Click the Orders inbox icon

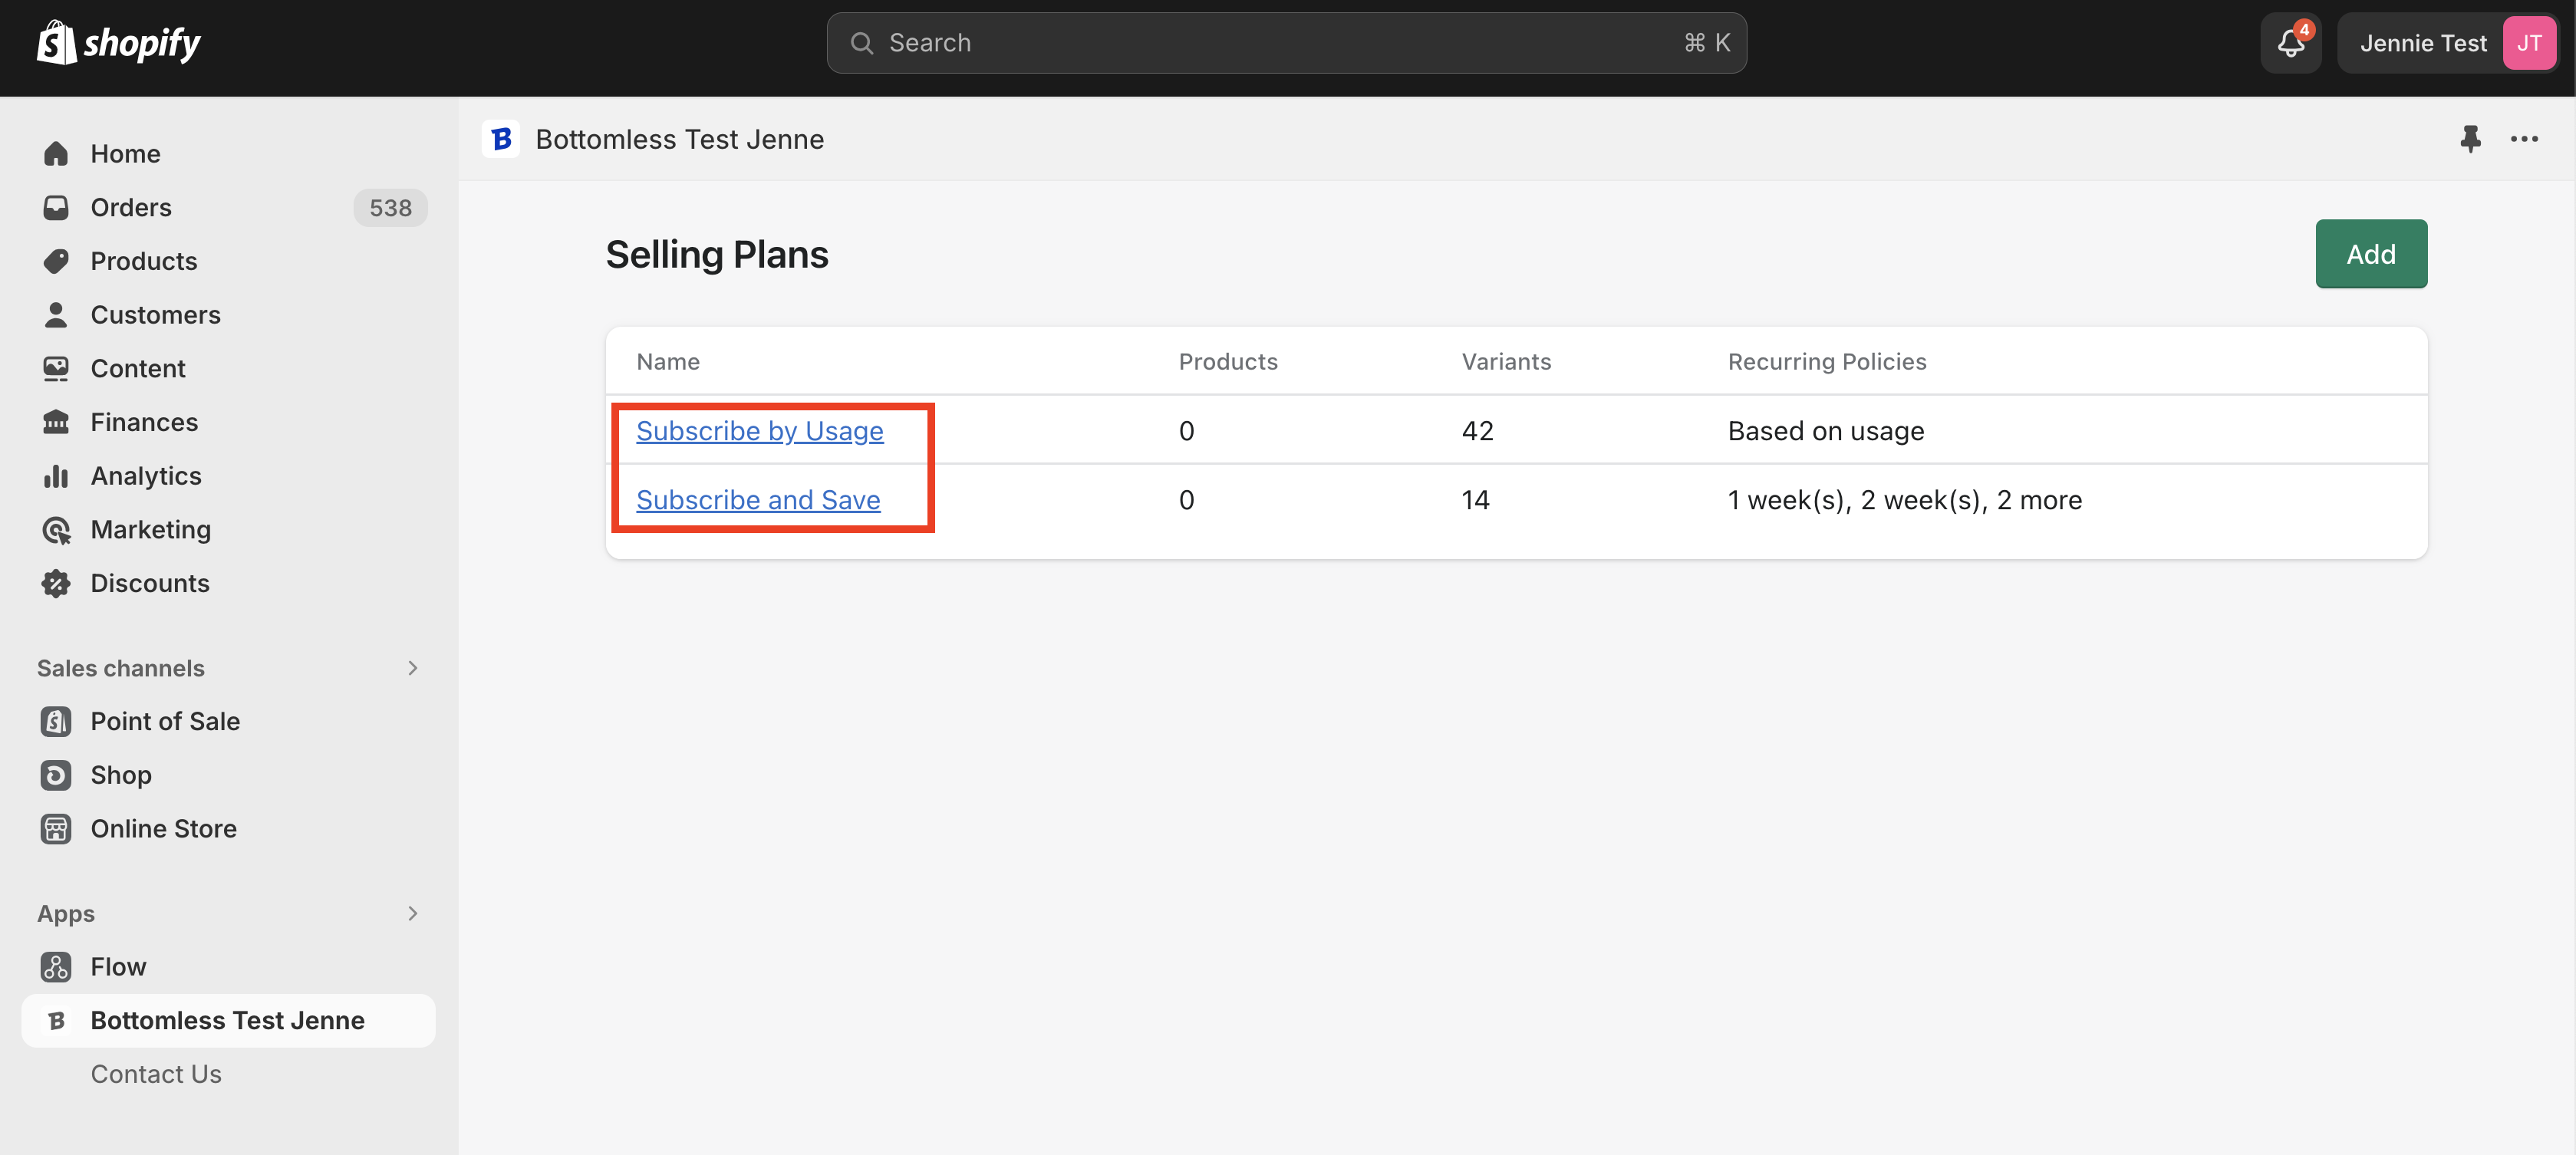pos(56,207)
